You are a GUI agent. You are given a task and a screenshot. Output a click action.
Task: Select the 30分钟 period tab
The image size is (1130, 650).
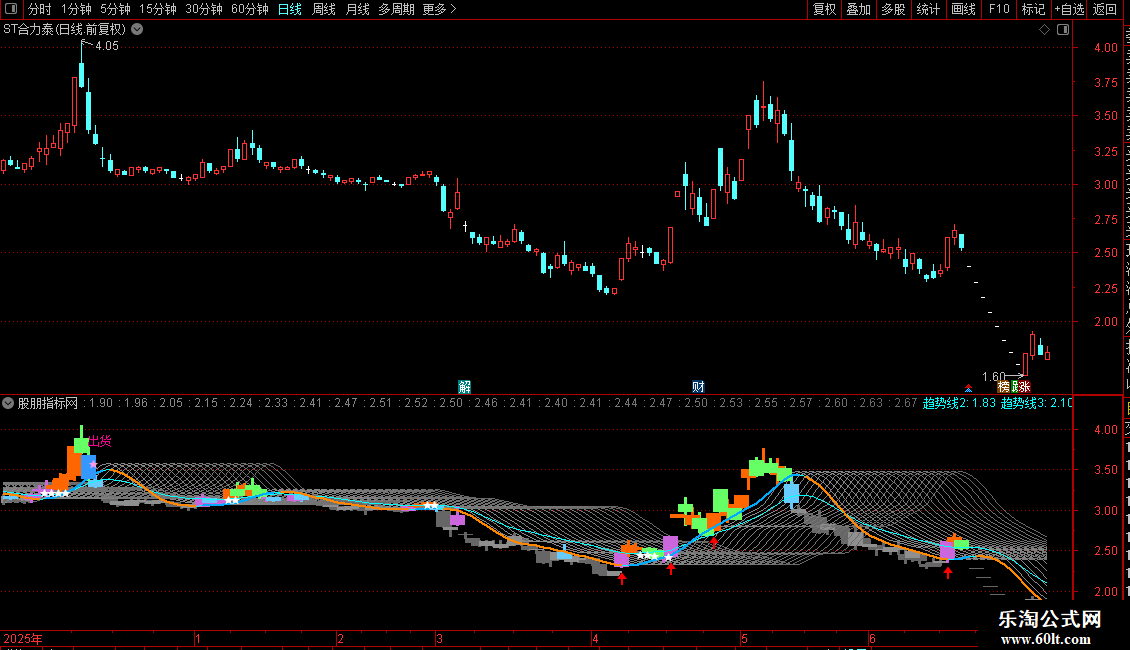pos(204,9)
